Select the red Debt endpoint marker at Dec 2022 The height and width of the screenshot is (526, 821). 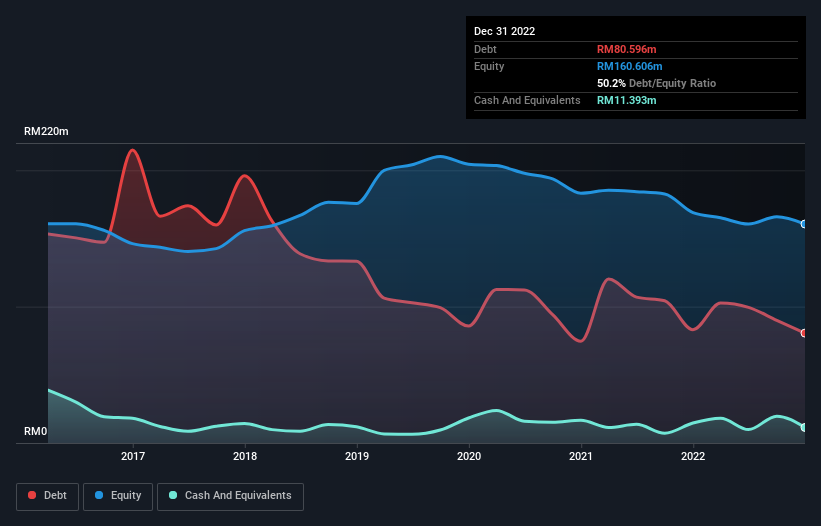click(804, 333)
